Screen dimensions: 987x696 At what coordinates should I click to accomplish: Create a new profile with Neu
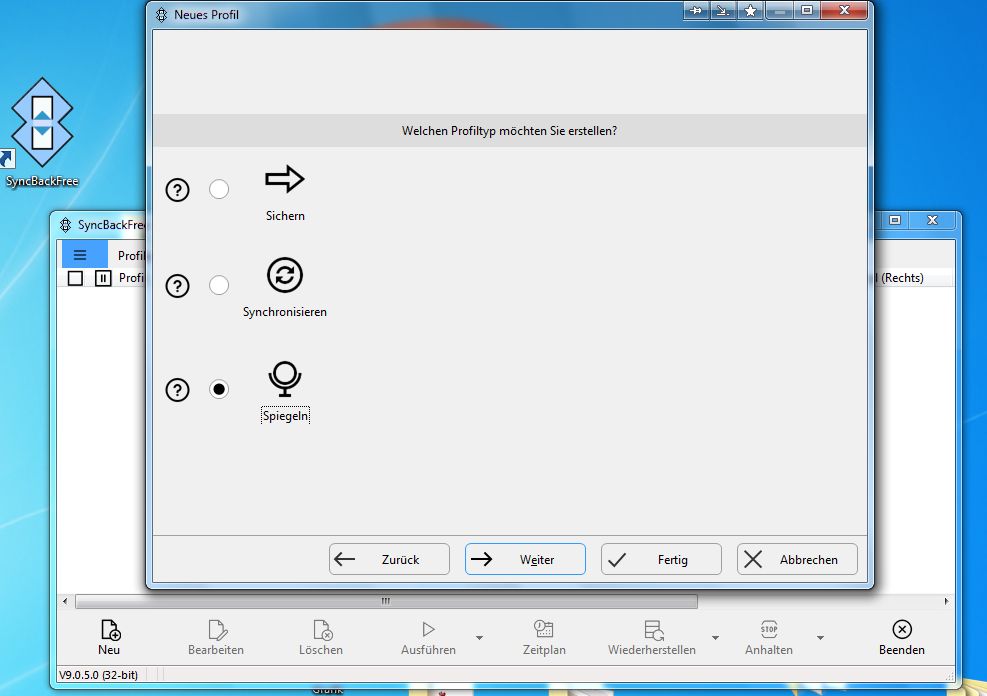click(x=109, y=637)
